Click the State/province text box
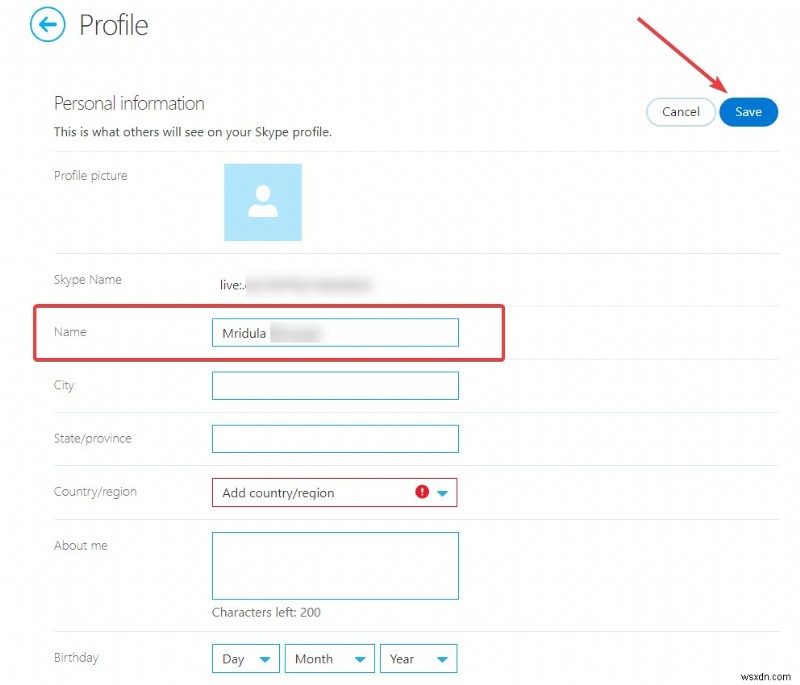This screenshot has height=685, width=800. (x=334, y=438)
